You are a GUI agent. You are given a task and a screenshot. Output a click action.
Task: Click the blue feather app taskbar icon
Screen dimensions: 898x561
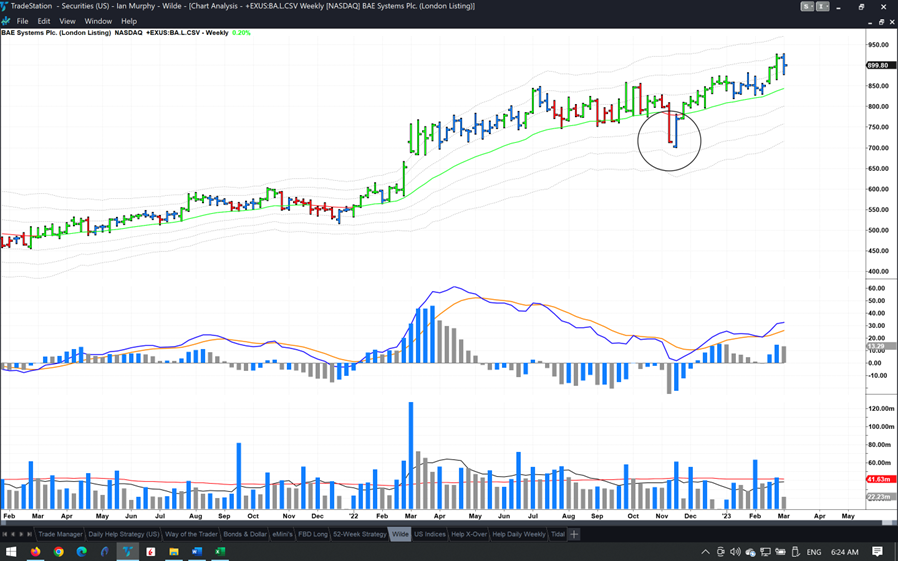click(x=104, y=552)
